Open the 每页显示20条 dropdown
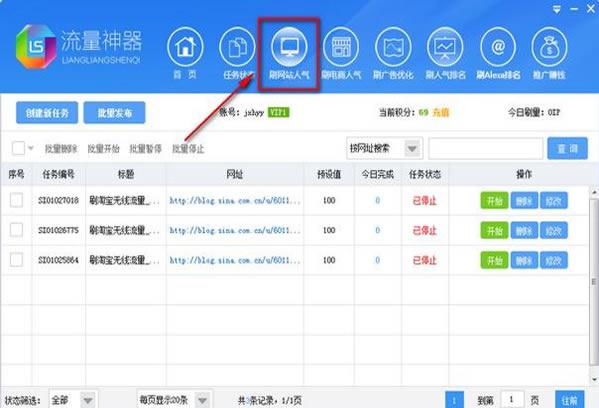The image size is (599, 408). coord(175,400)
